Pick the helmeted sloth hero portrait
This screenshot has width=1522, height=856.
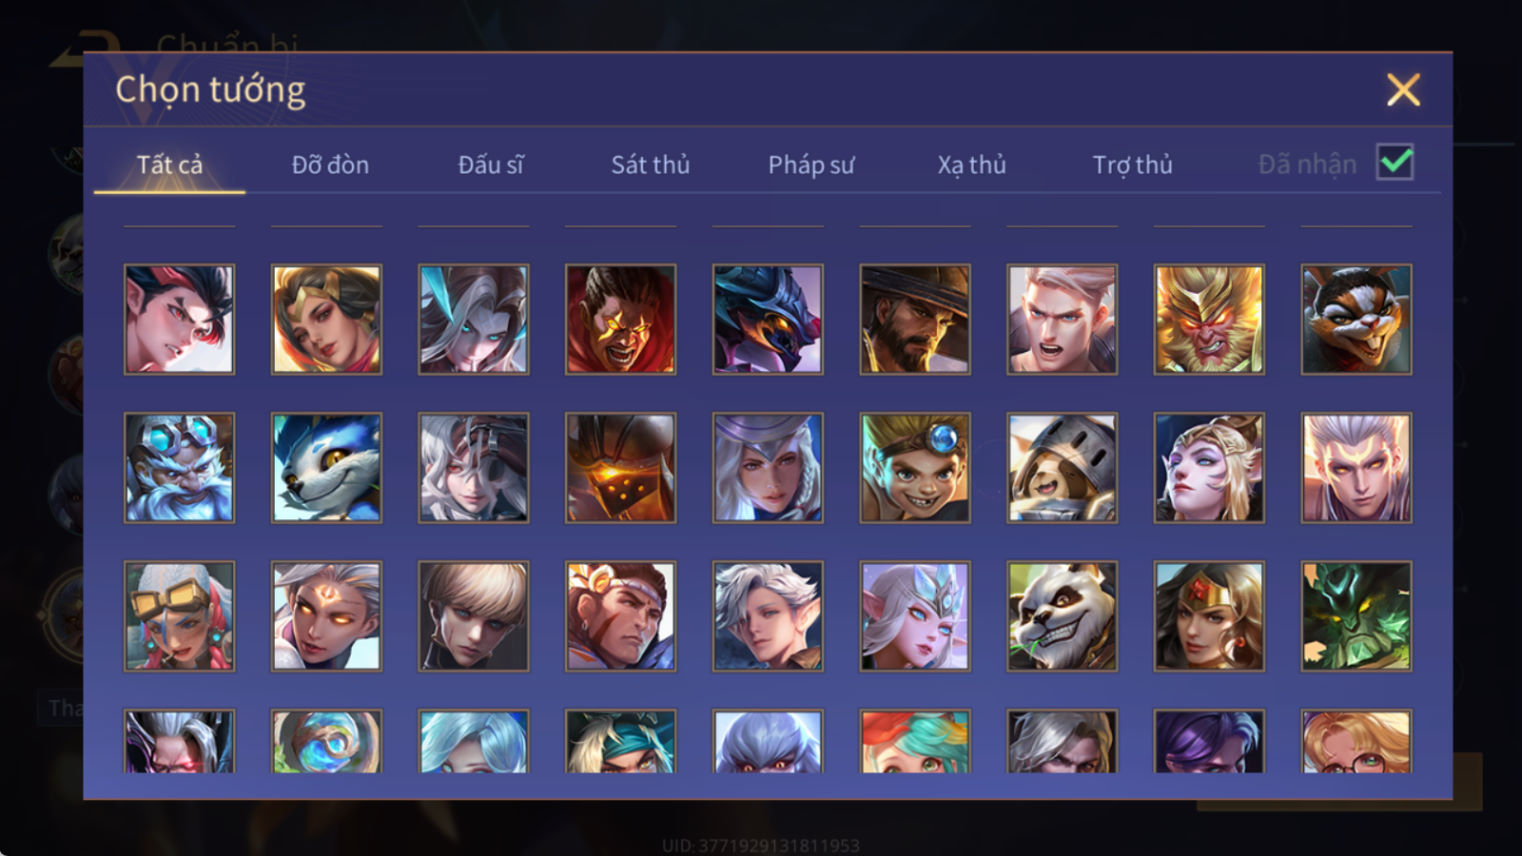[x=1062, y=467]
